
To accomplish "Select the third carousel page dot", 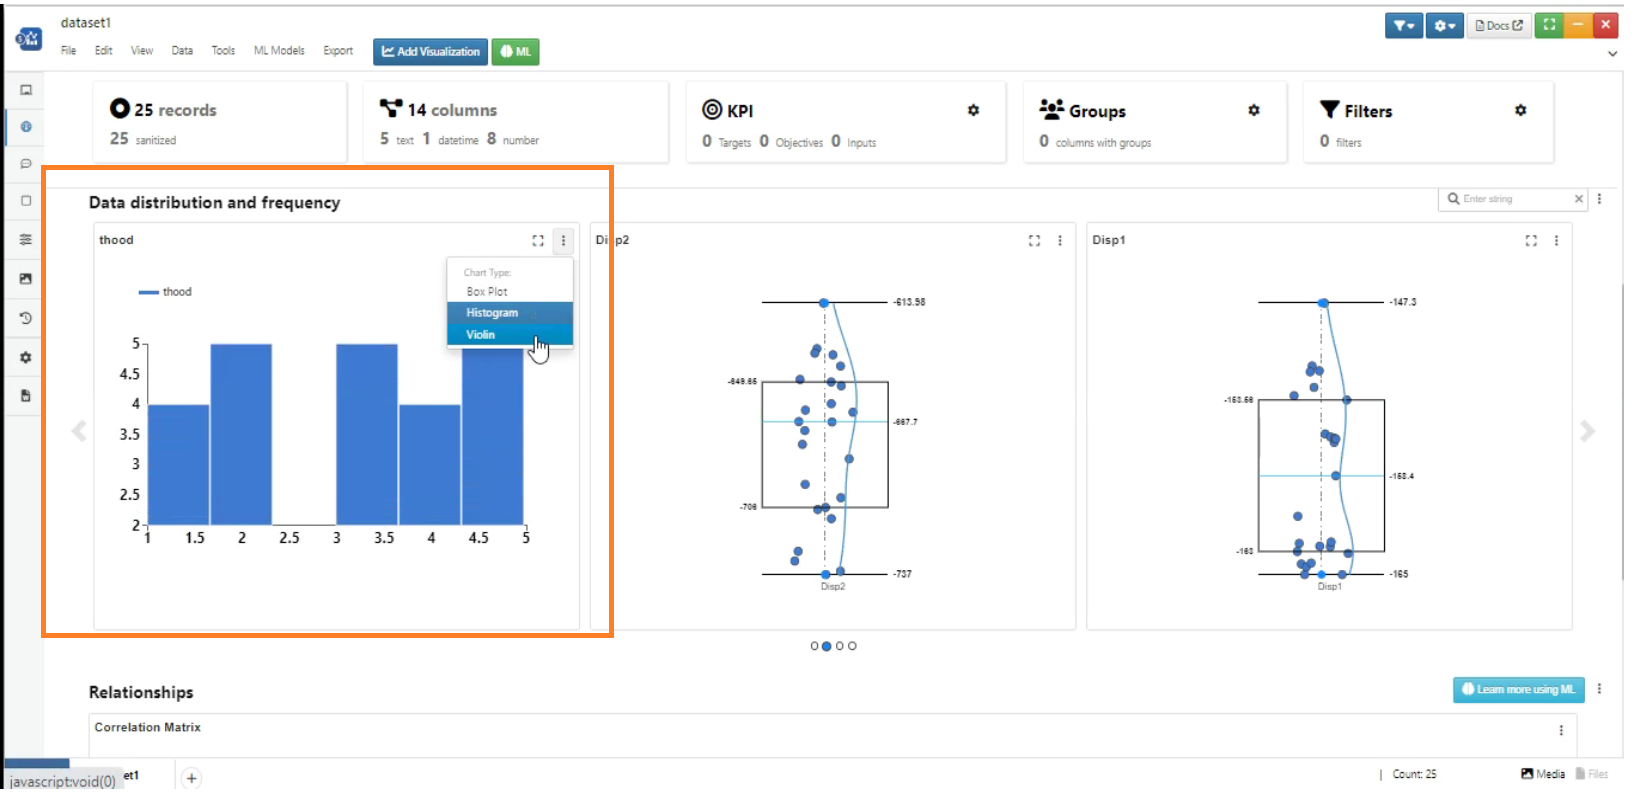I will 839,646.
